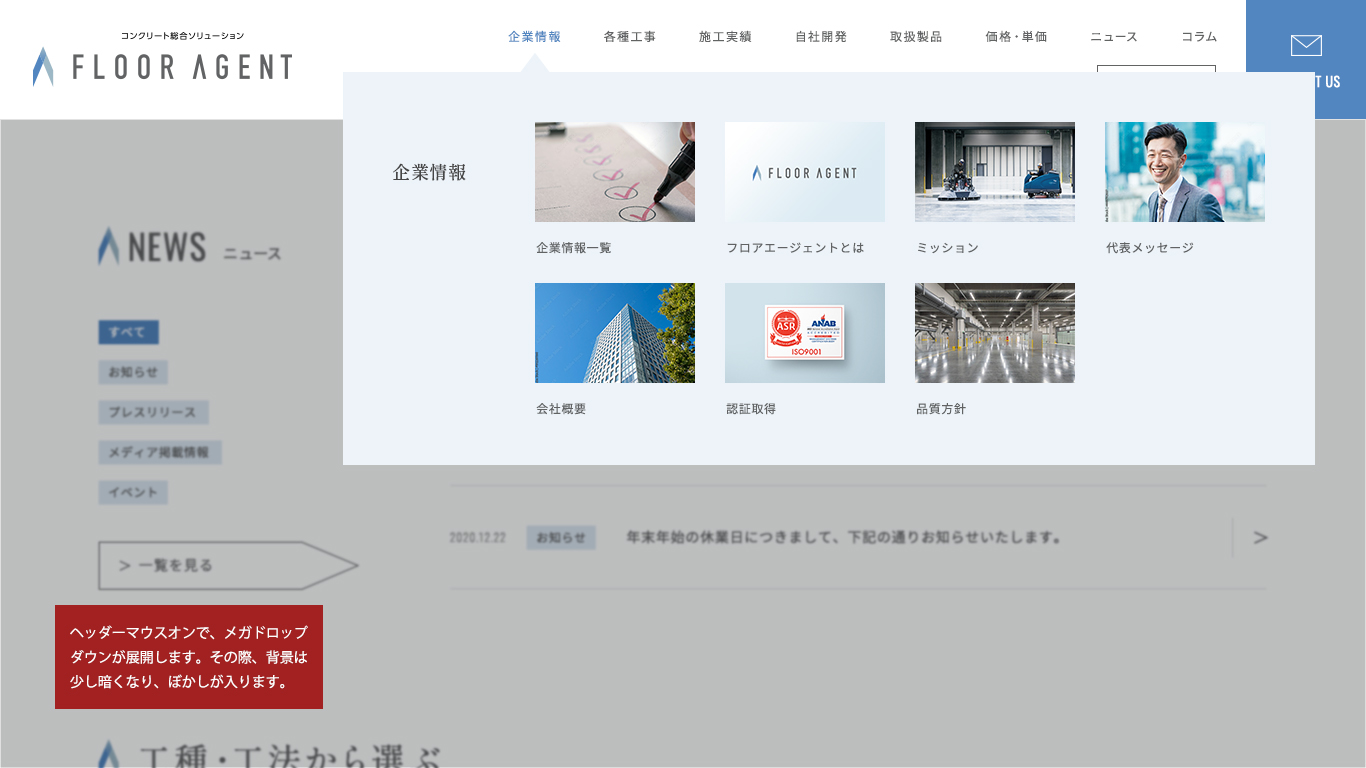This screenshot has height=768, width=1366.
Task: Go to the 取扱製品 menu item
Action: 916,37
